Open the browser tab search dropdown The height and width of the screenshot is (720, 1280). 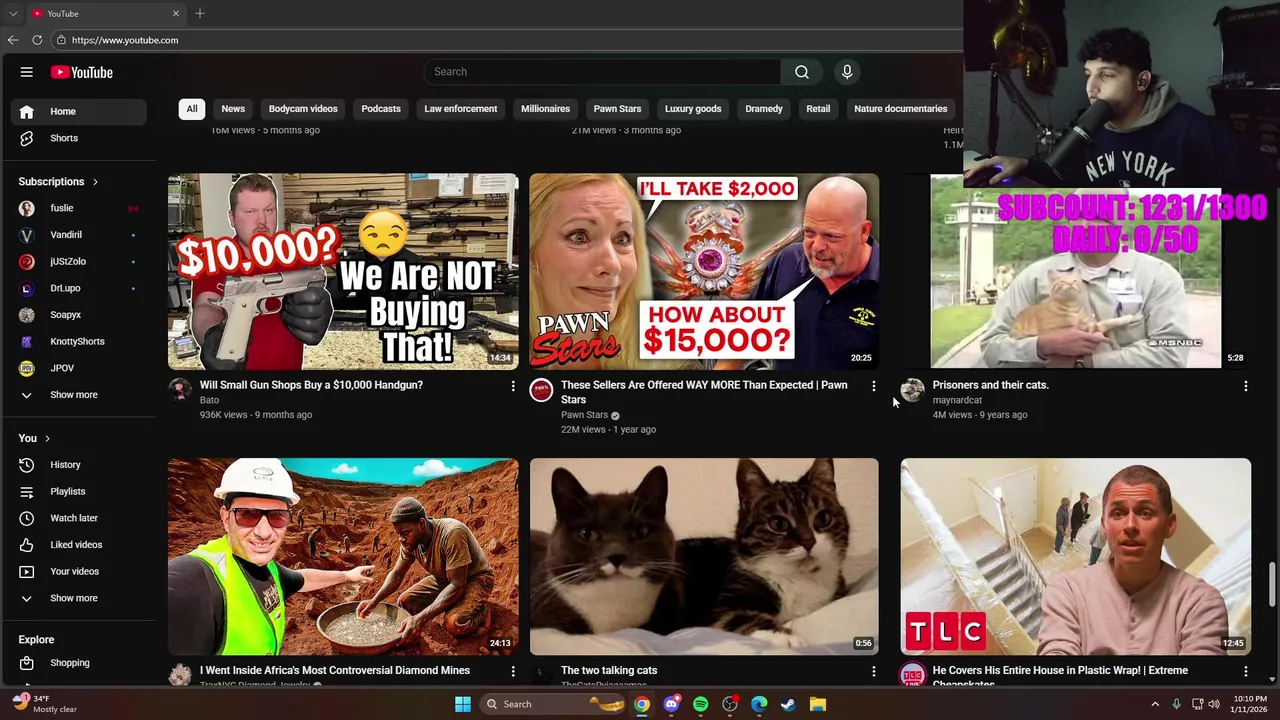[x=13, y=13]
